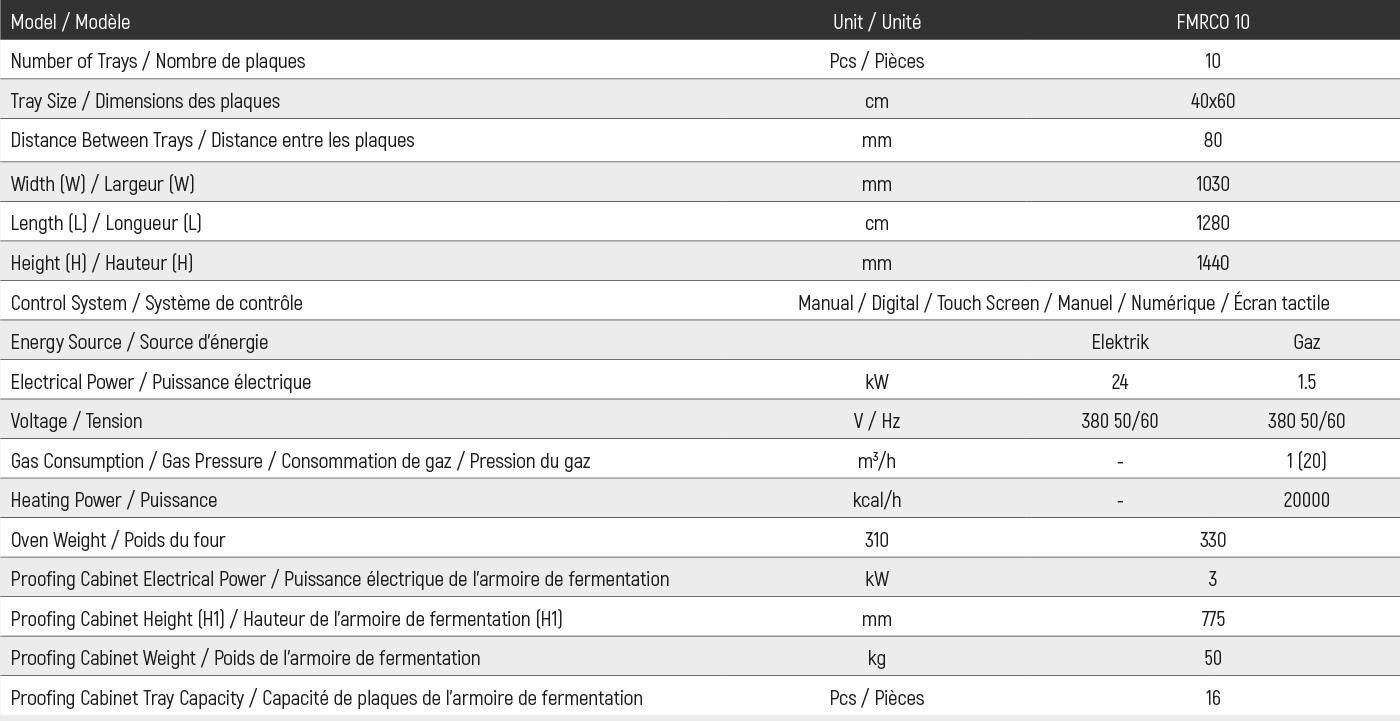
Task: Click the electrical power value "24"
Action: [1119, 382]
